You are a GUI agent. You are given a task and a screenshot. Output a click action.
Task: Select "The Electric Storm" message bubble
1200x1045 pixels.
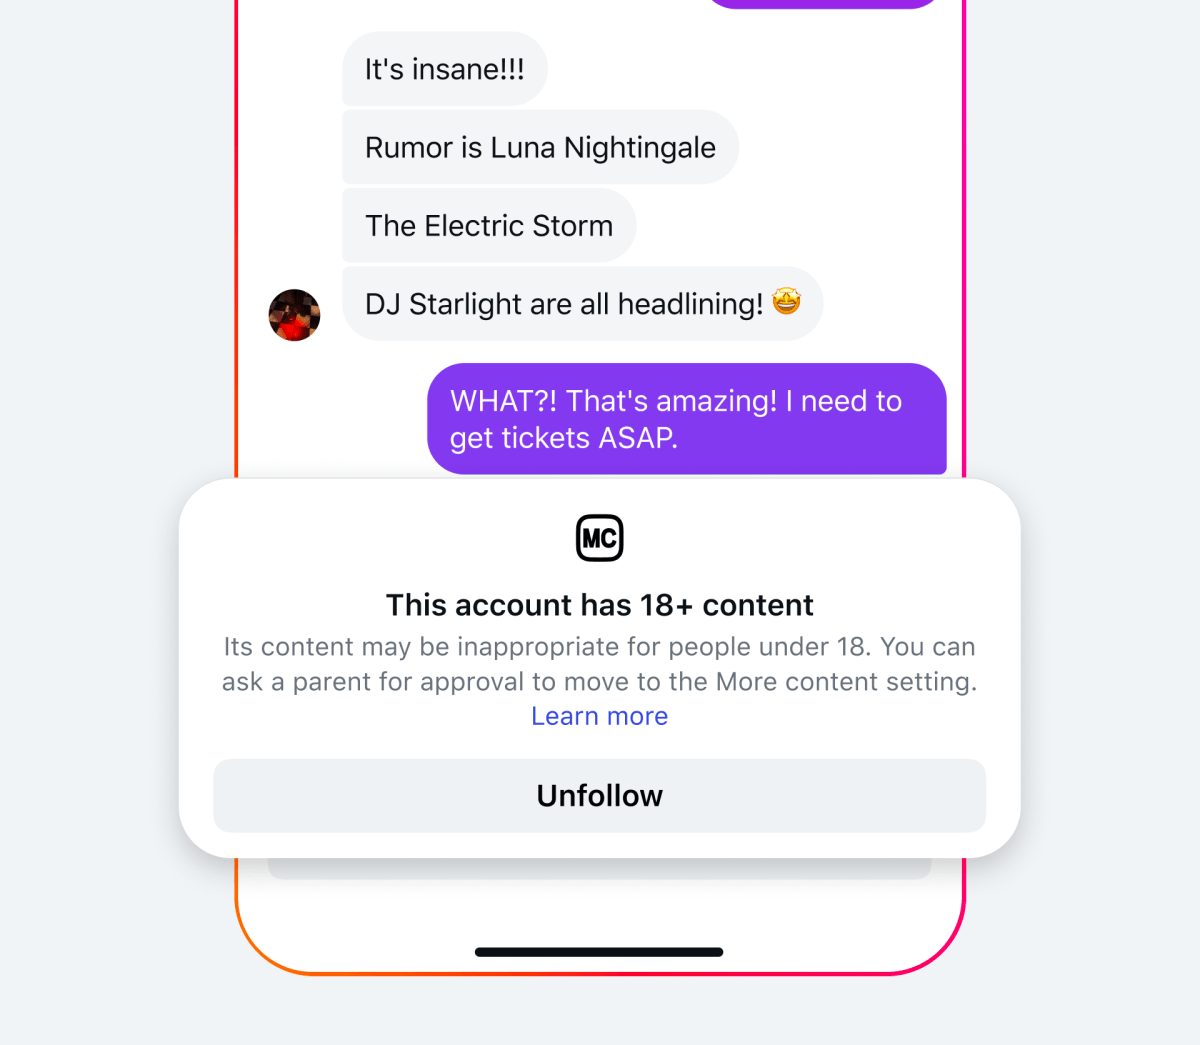[489, 225]
